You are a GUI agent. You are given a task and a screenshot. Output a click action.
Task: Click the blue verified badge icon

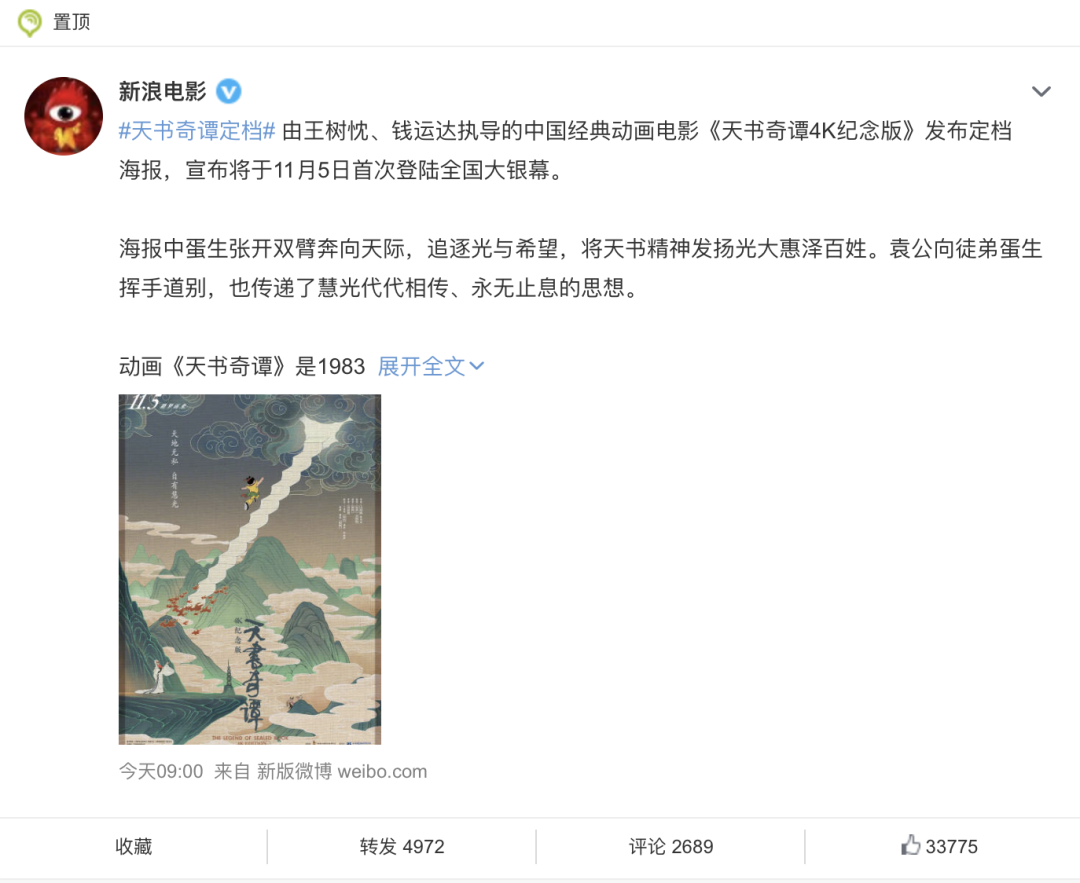(229, 91)
